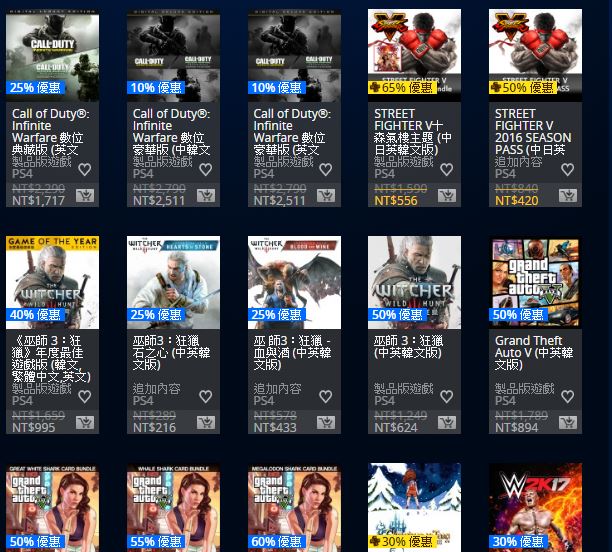The height and width of the screenshot is (552, 612).
Task: Add Grand Theft Auto V NT$894 to cart
Action: 568,422
